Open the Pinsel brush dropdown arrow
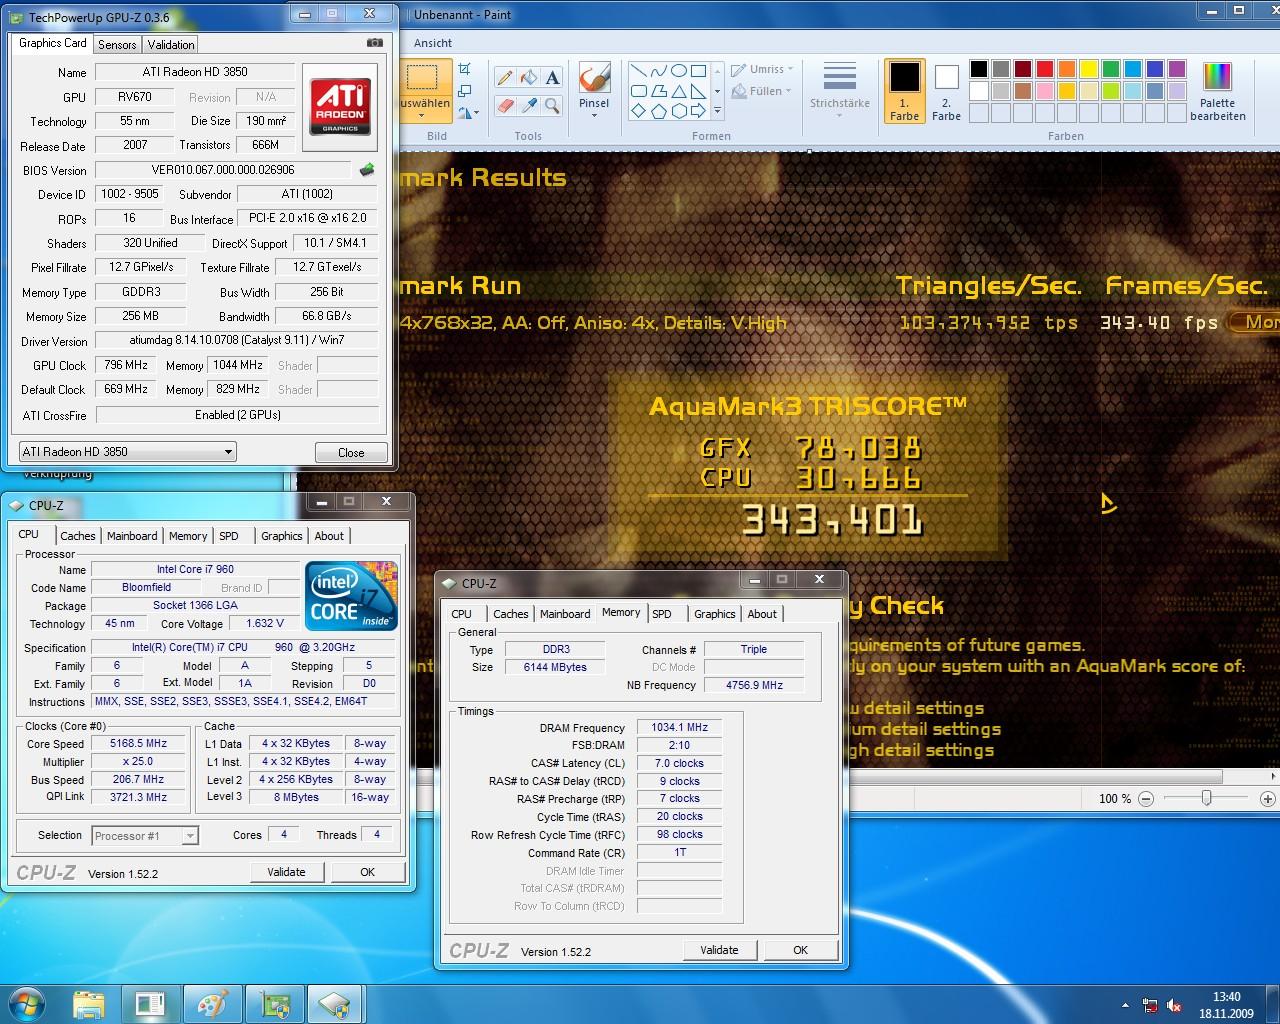 pyautogui.click(x=594, y=116)
